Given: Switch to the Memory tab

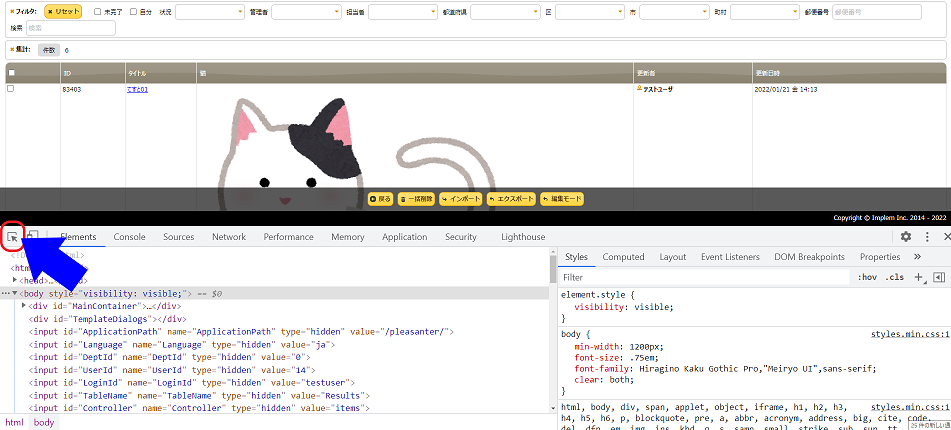Looking at the screenshot, I should pos(348,237).
